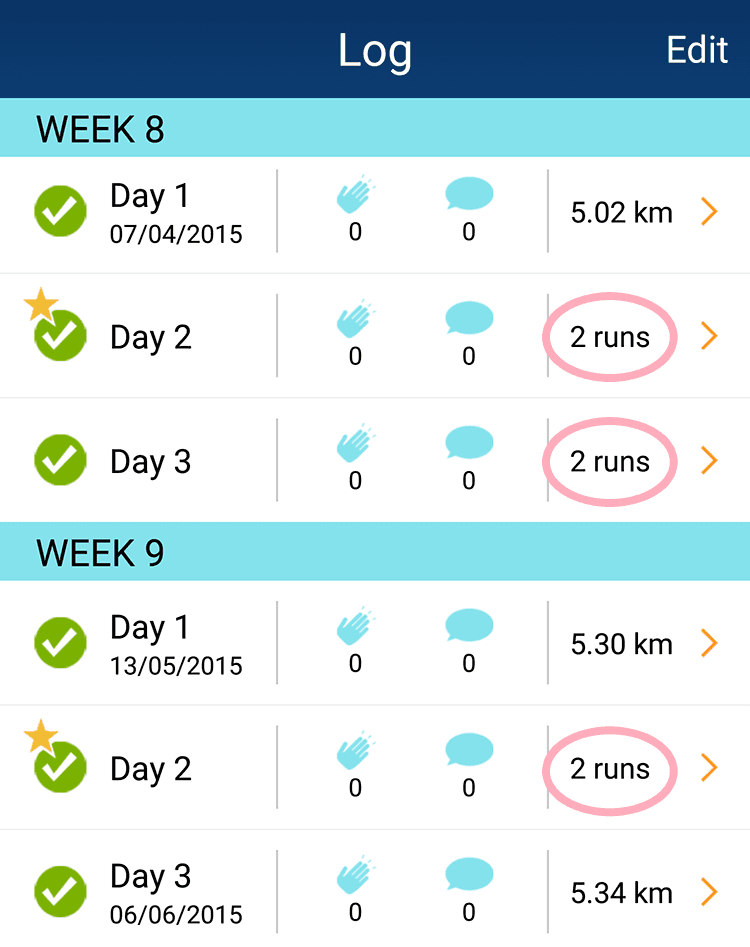Tap the clap icon for Week 9 Day 1
The width and height of the screenshot is (750, 947).
point(355,627)
